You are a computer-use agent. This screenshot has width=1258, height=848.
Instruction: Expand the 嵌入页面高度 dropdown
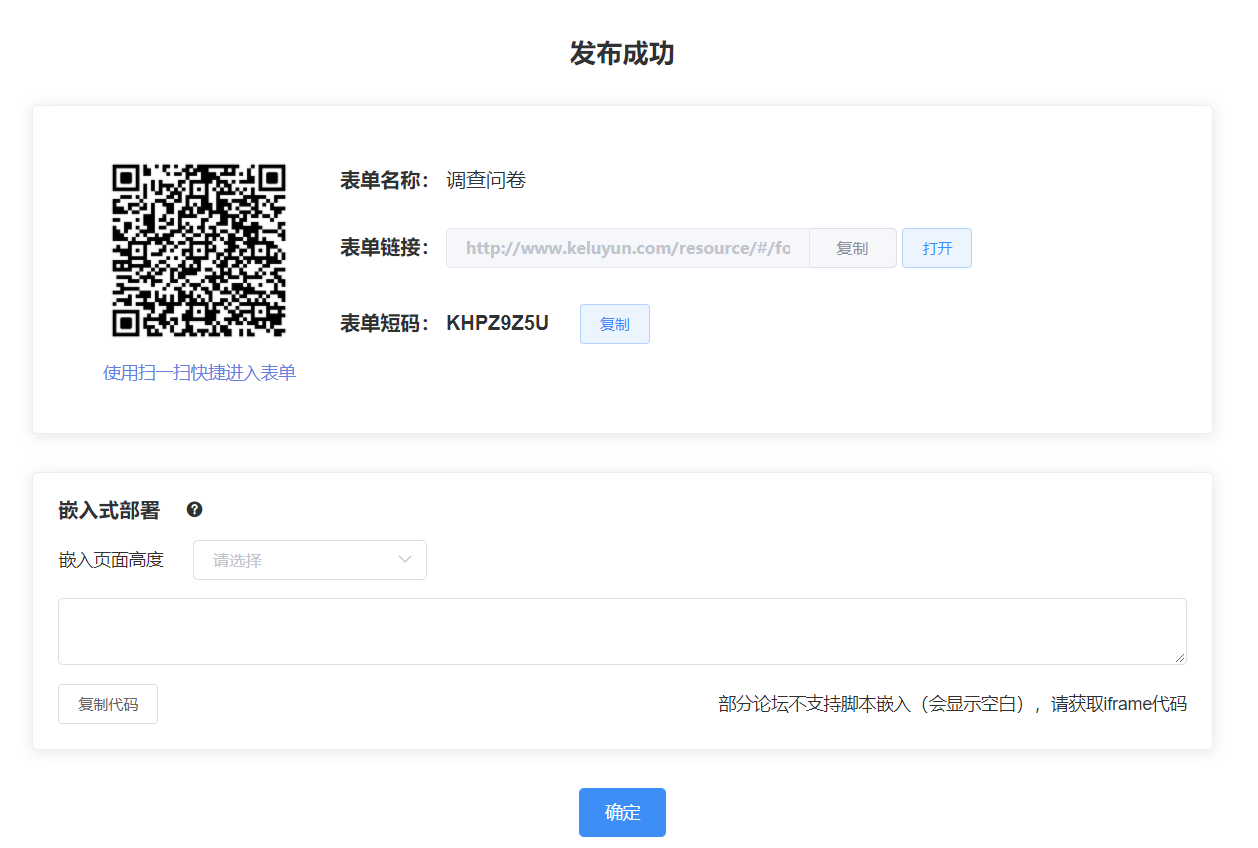[x=310, y=560]
